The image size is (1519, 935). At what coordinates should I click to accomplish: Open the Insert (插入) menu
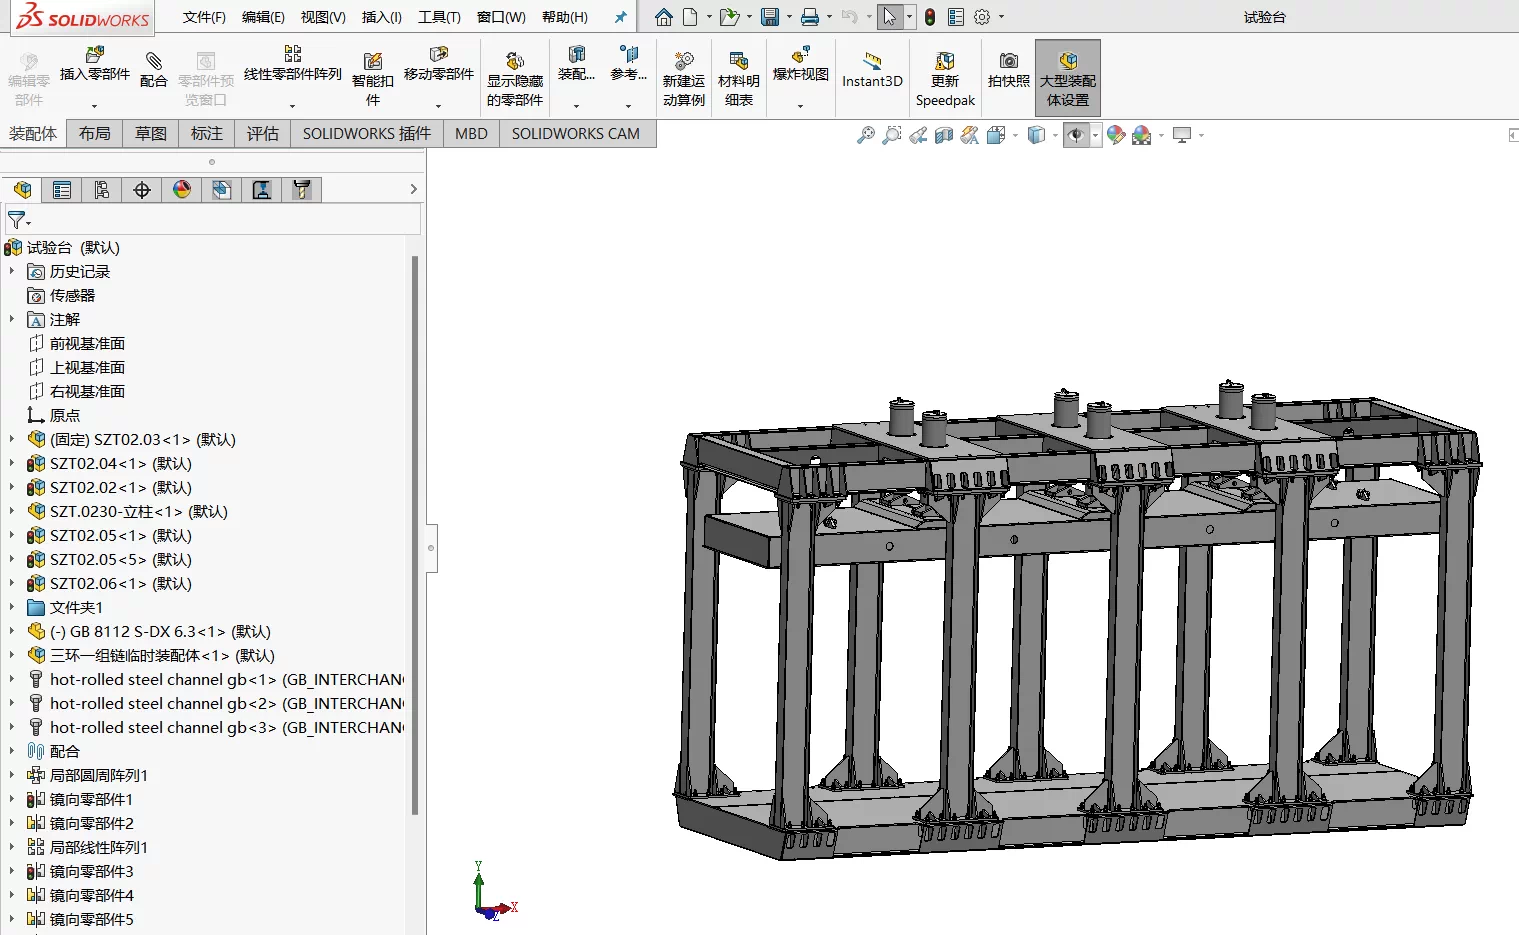381,17
